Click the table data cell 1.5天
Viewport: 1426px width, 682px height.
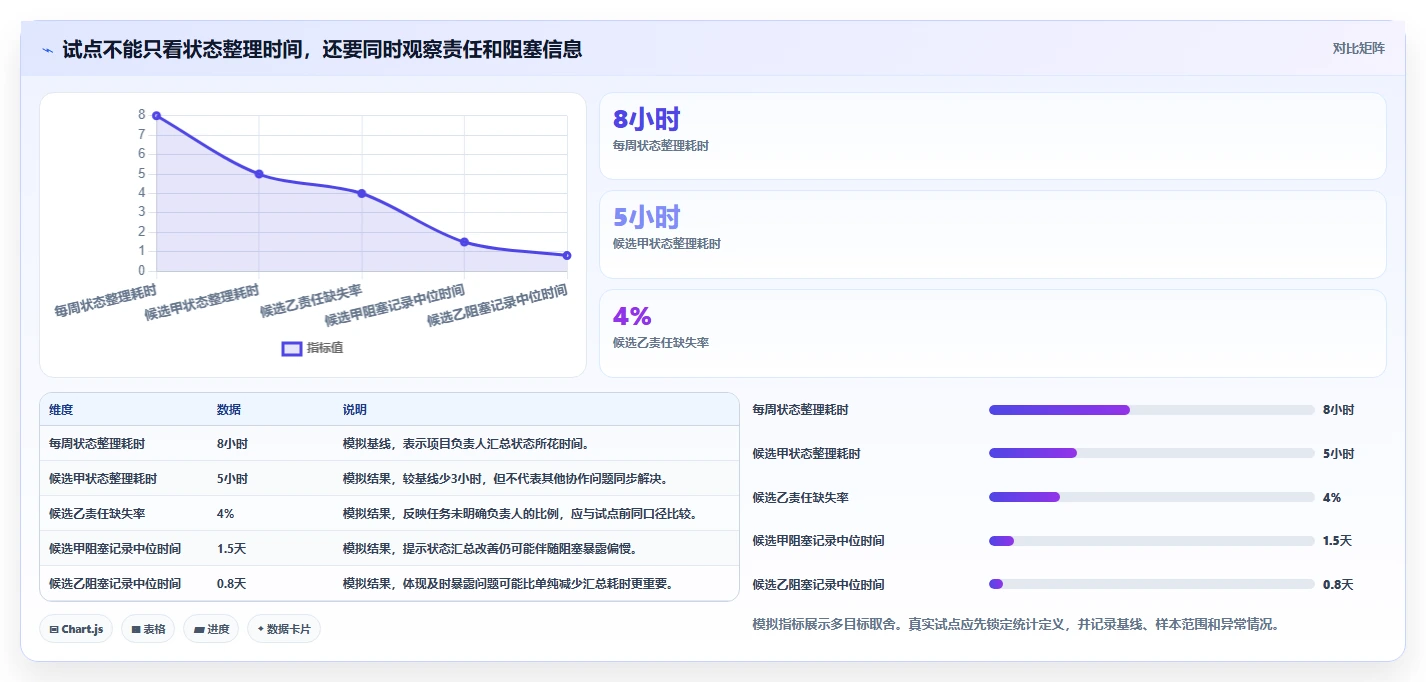coord(231,549)
